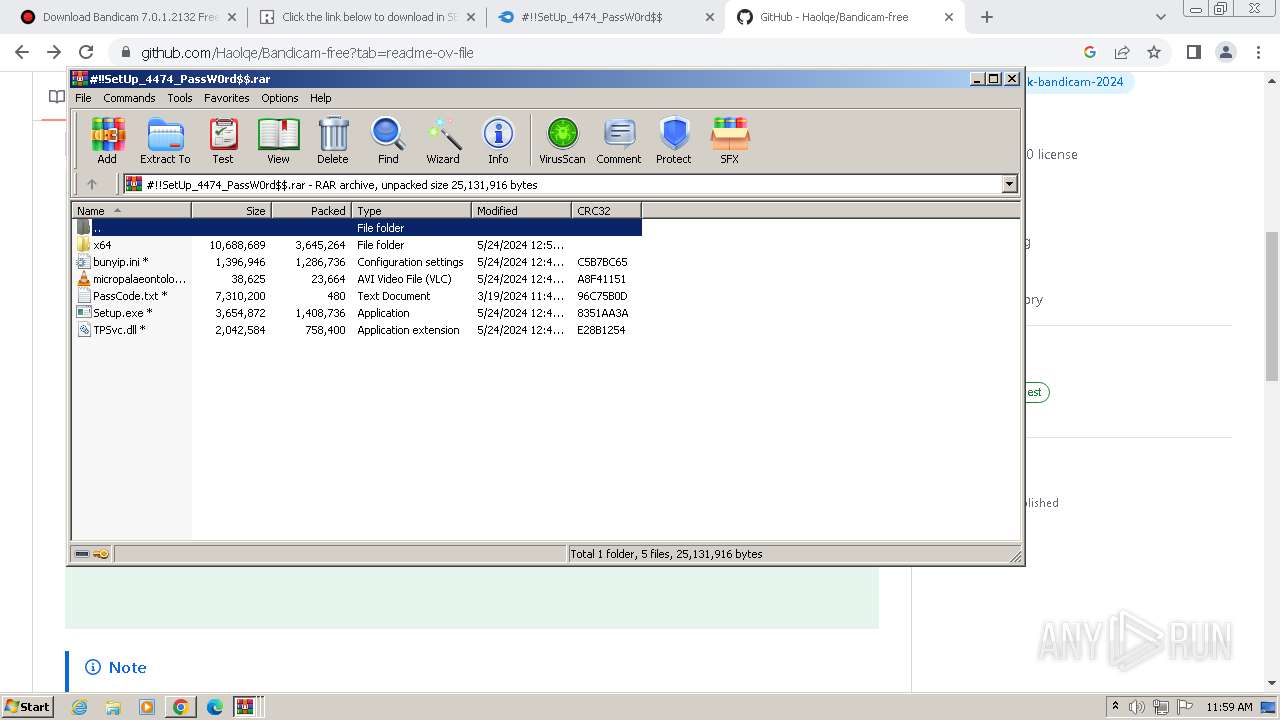Click the Comment icon
The image size is (1280, 720).
[619, 140]
